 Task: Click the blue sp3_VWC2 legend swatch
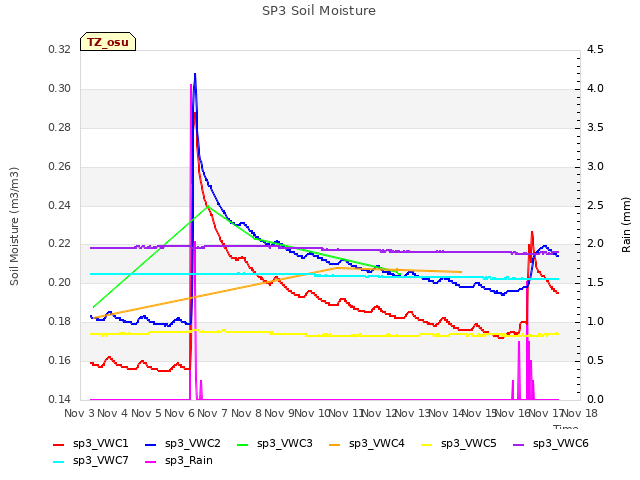pyautogui.click(x=151, y=445)
